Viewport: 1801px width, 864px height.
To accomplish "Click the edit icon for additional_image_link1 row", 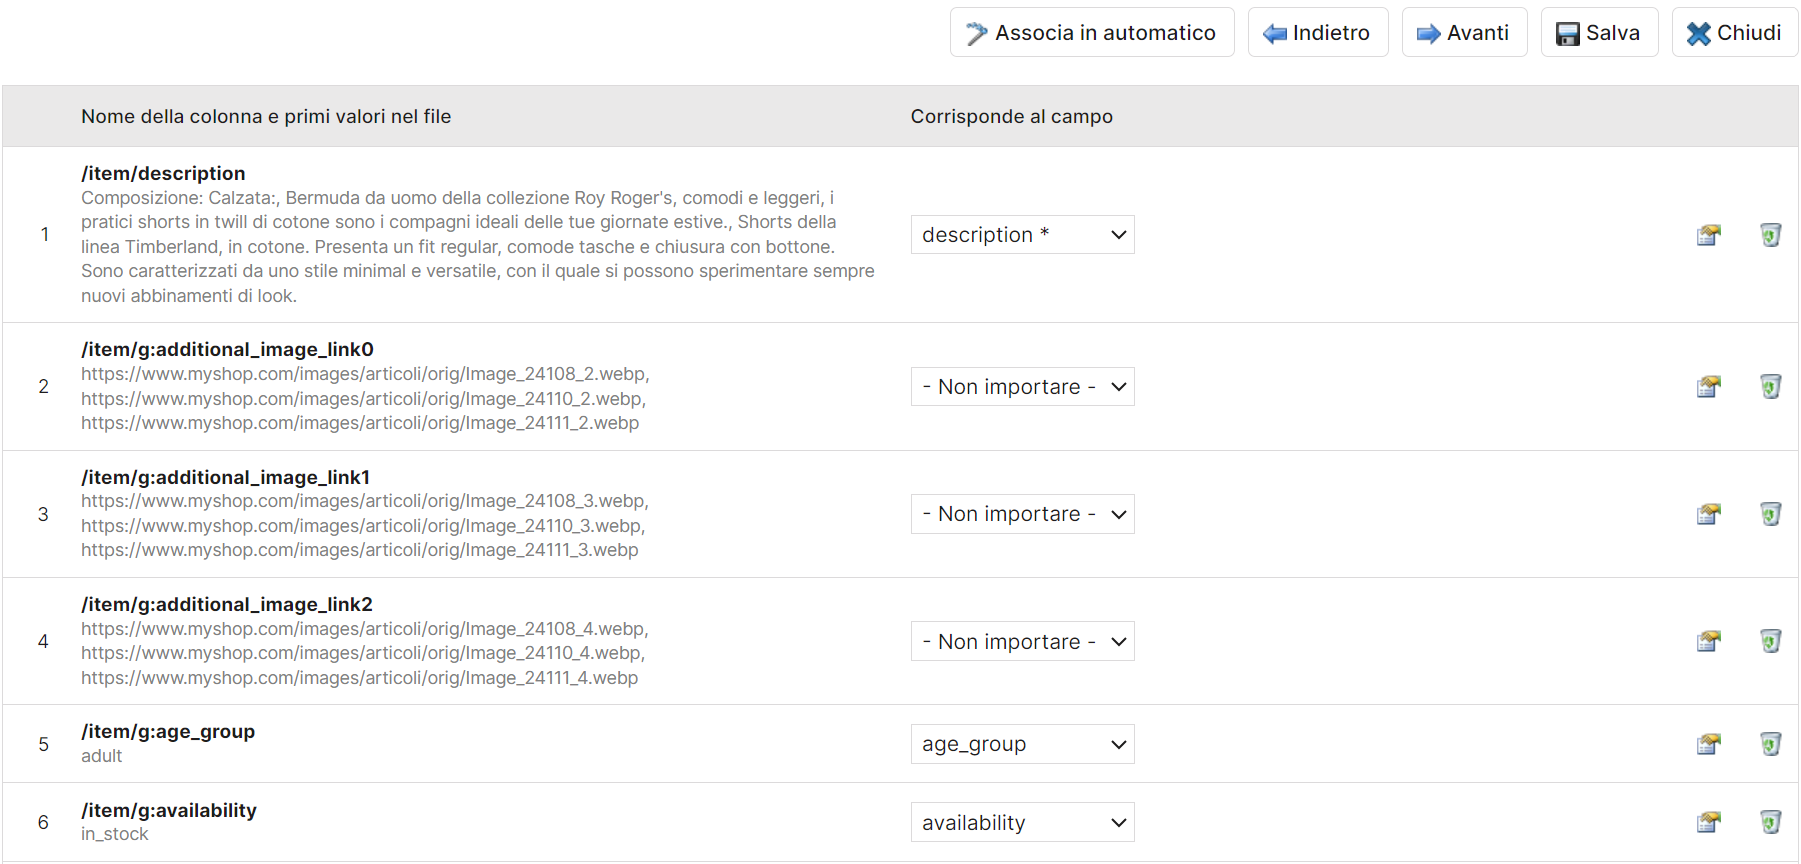I will coord(1708,514).
